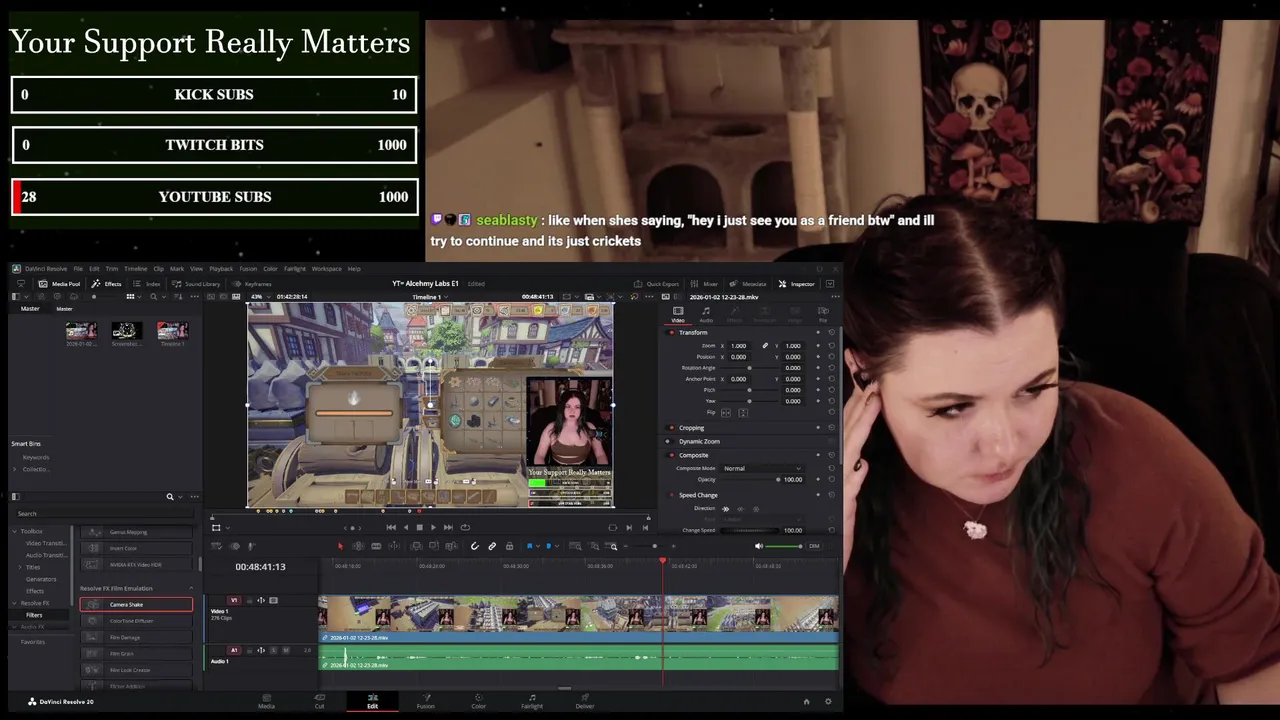1280x720 pixels.
Task: Expand the Titles category
Action: [21, 567]
